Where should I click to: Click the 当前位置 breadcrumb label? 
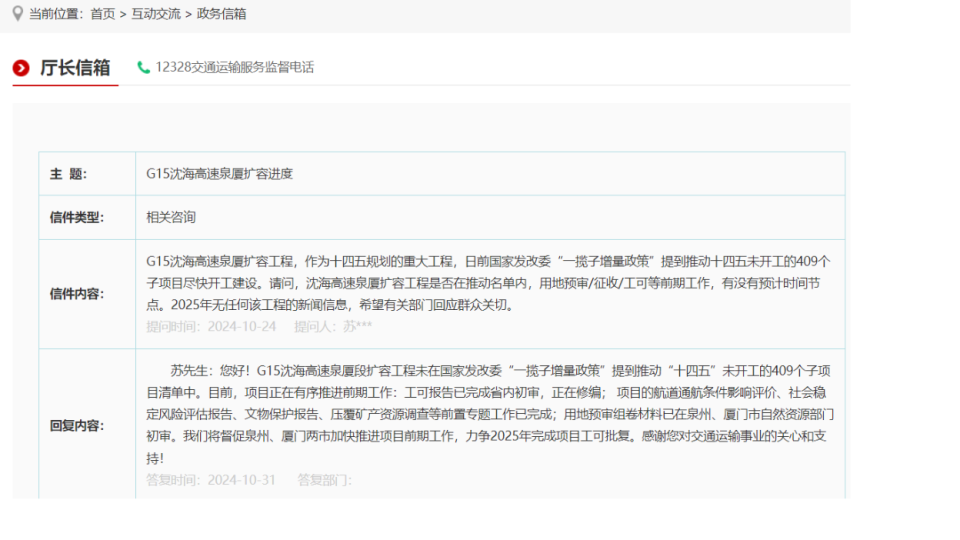56,13
